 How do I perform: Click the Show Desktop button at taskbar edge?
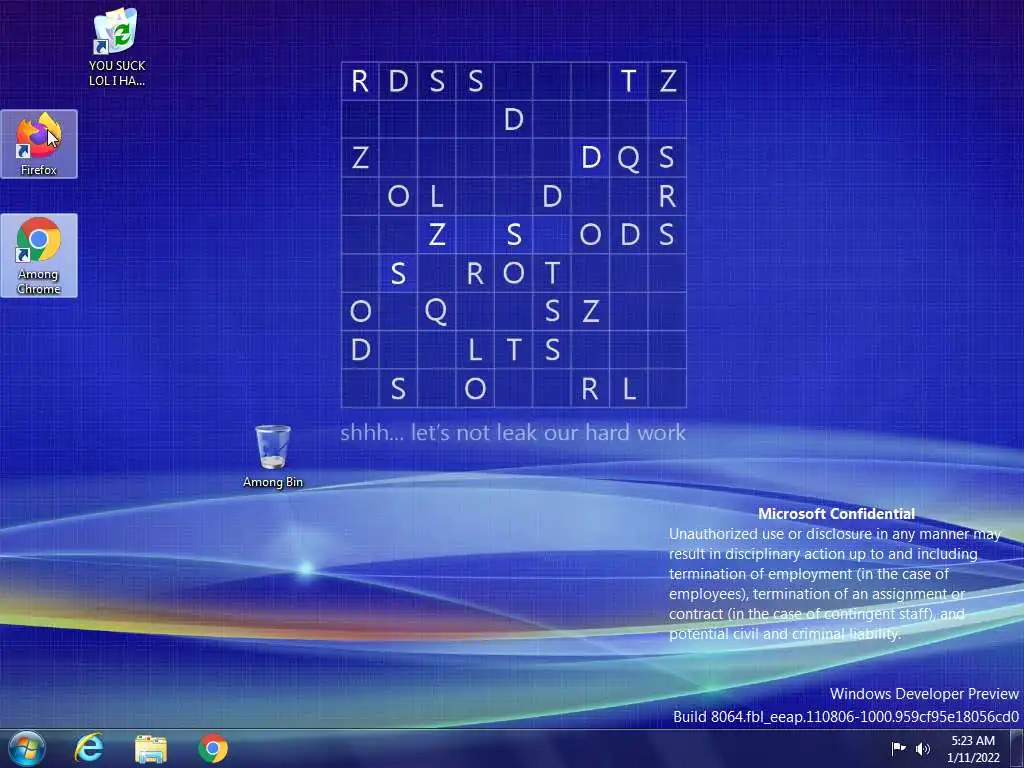tap(1017, 748)
